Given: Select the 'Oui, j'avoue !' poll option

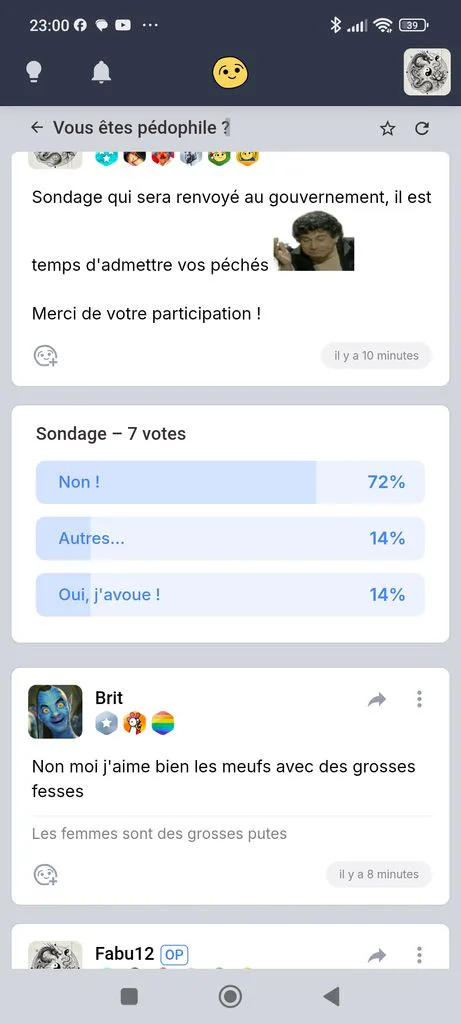Looking at the screenshot, I should point(230,594).
